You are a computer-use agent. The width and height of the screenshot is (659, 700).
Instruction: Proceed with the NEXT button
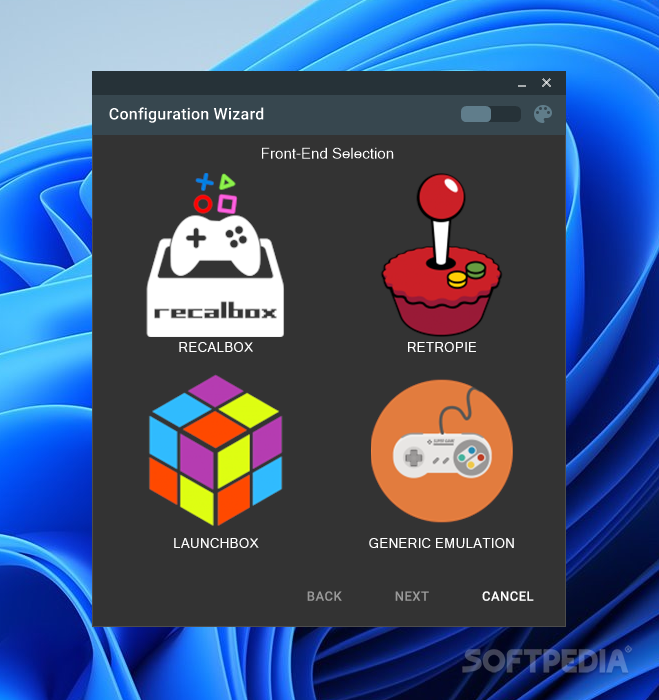pos(412,596)
